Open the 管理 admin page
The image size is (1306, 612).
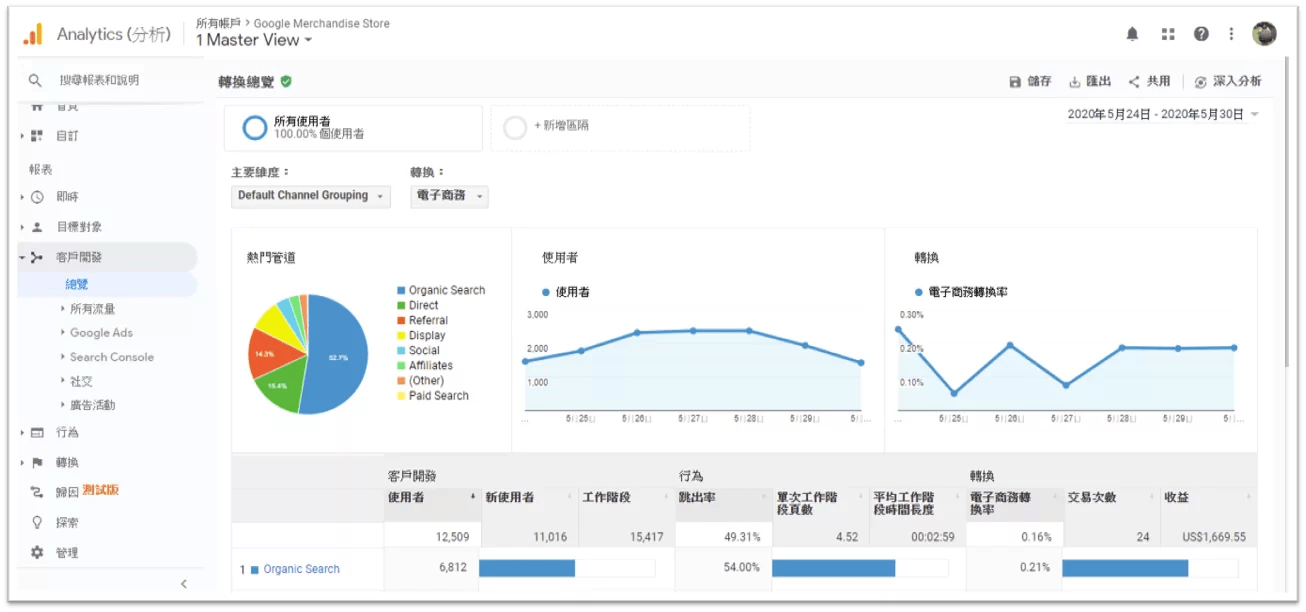click(67, 552)
